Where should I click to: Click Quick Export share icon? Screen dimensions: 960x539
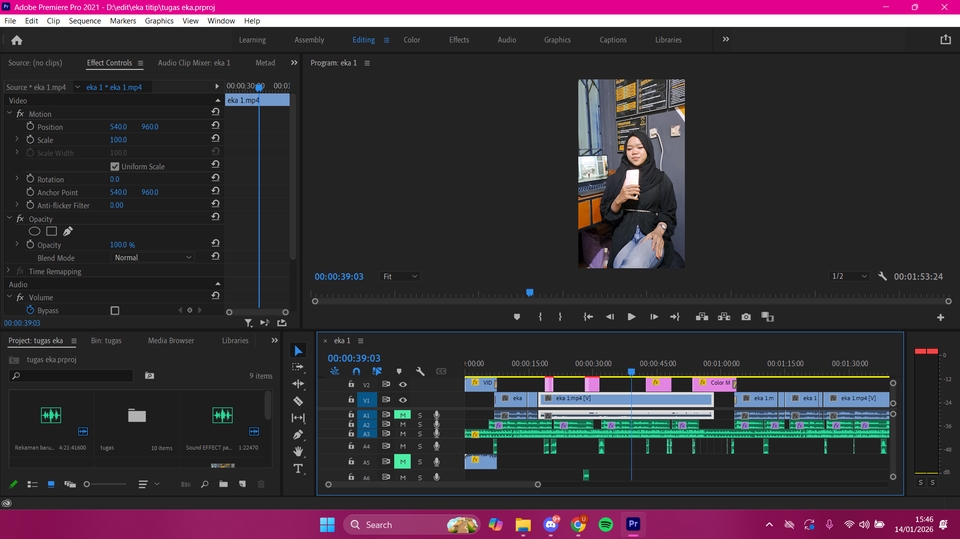coord(945,39)
